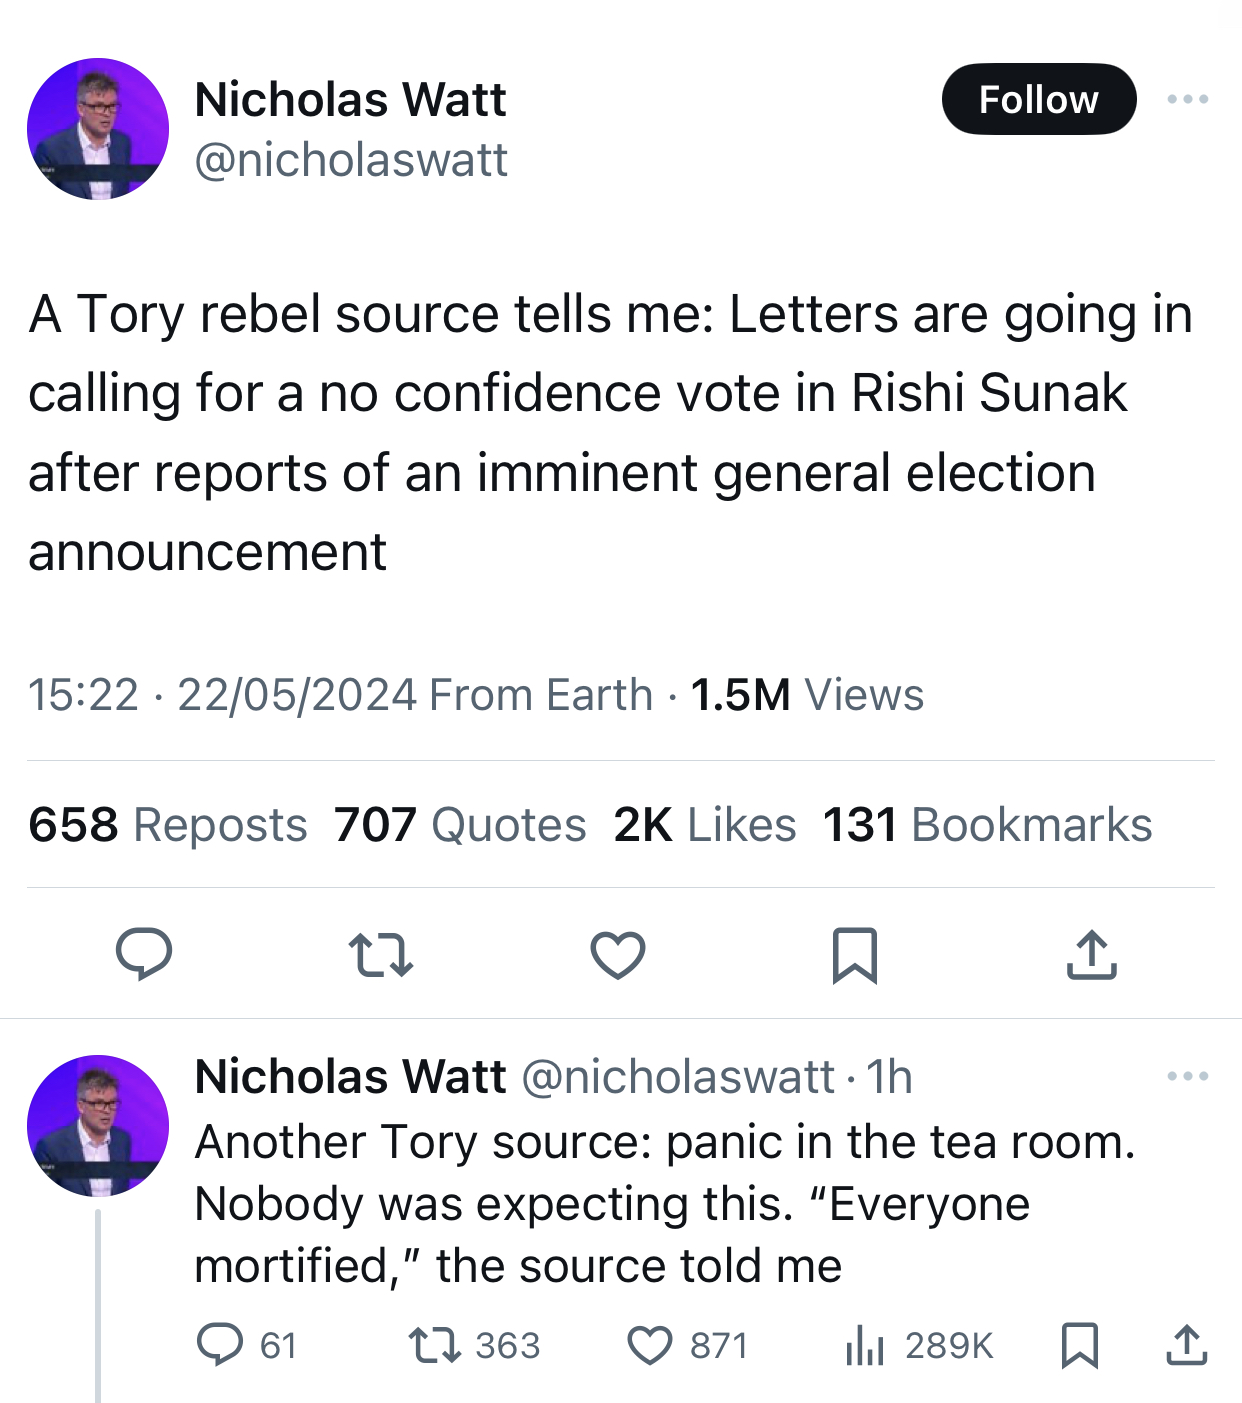Reply to the main no confidence tweet
This screenshot has width=1242, height=1403.
pyautogui.click(x=144, y=954)
